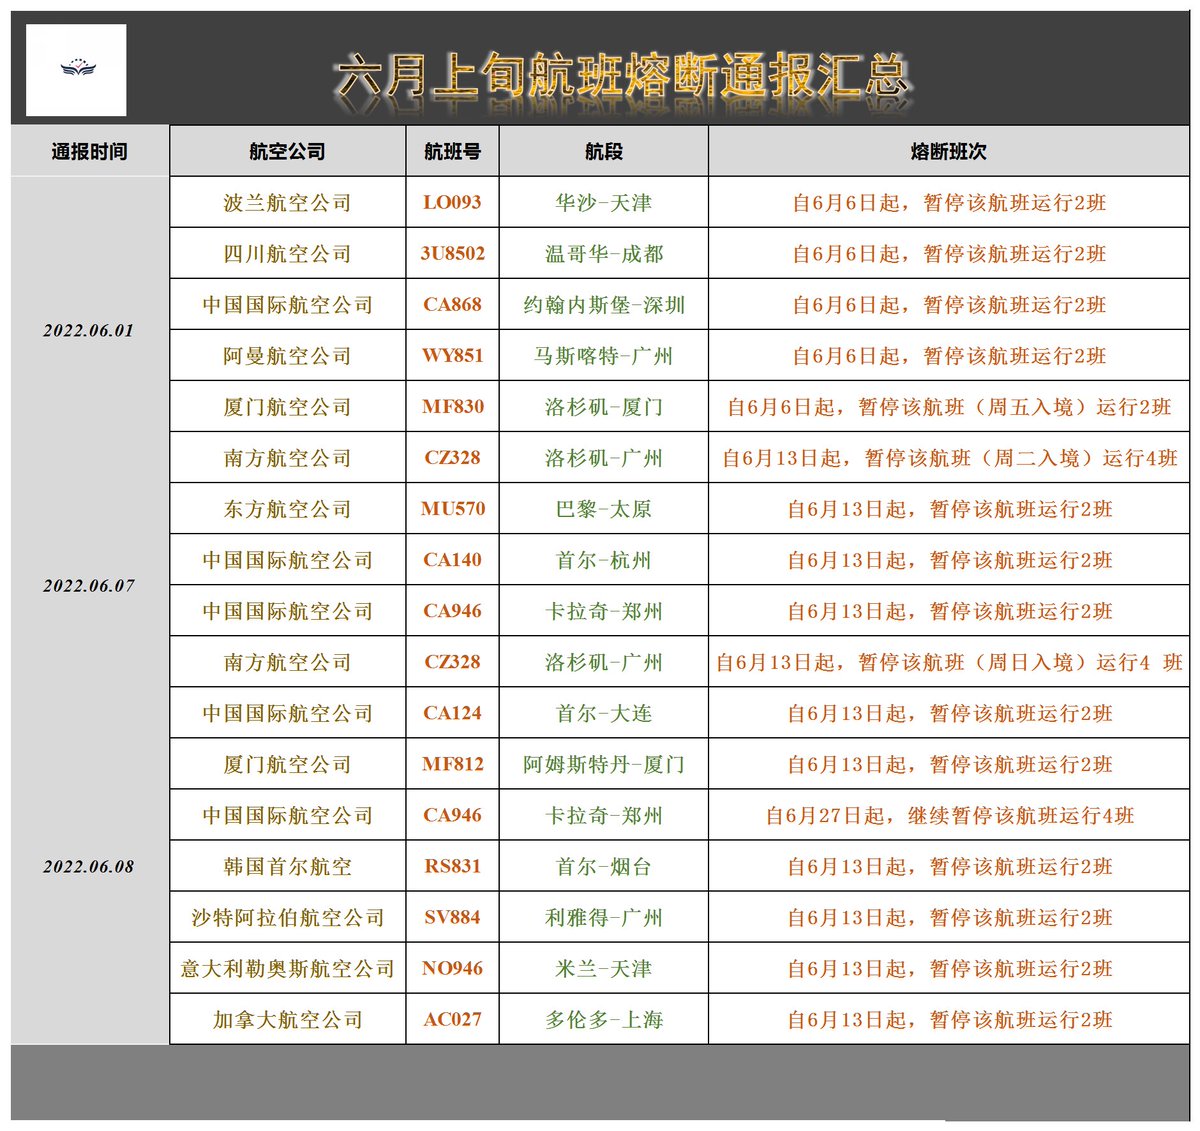Select the 沙特阿拉伯航空公司 cell

288,918
